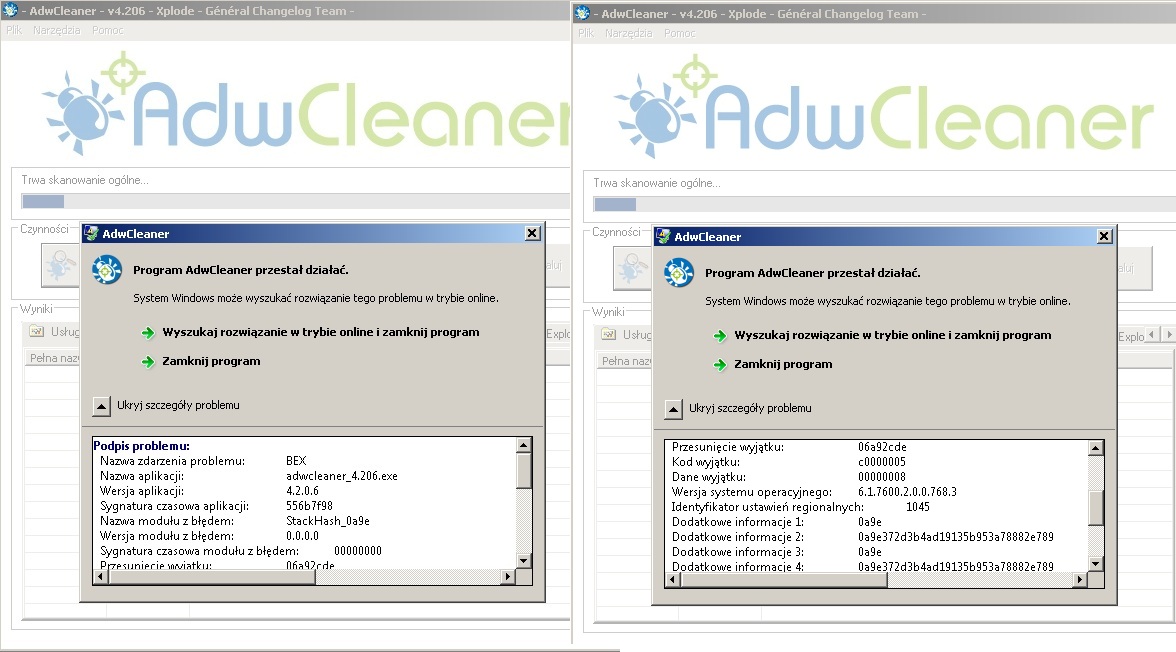Click 'Ukryj szczegóły problemu' label in left dialog
The width and height of the screenshot is (1176, 652).
[178, 405]
